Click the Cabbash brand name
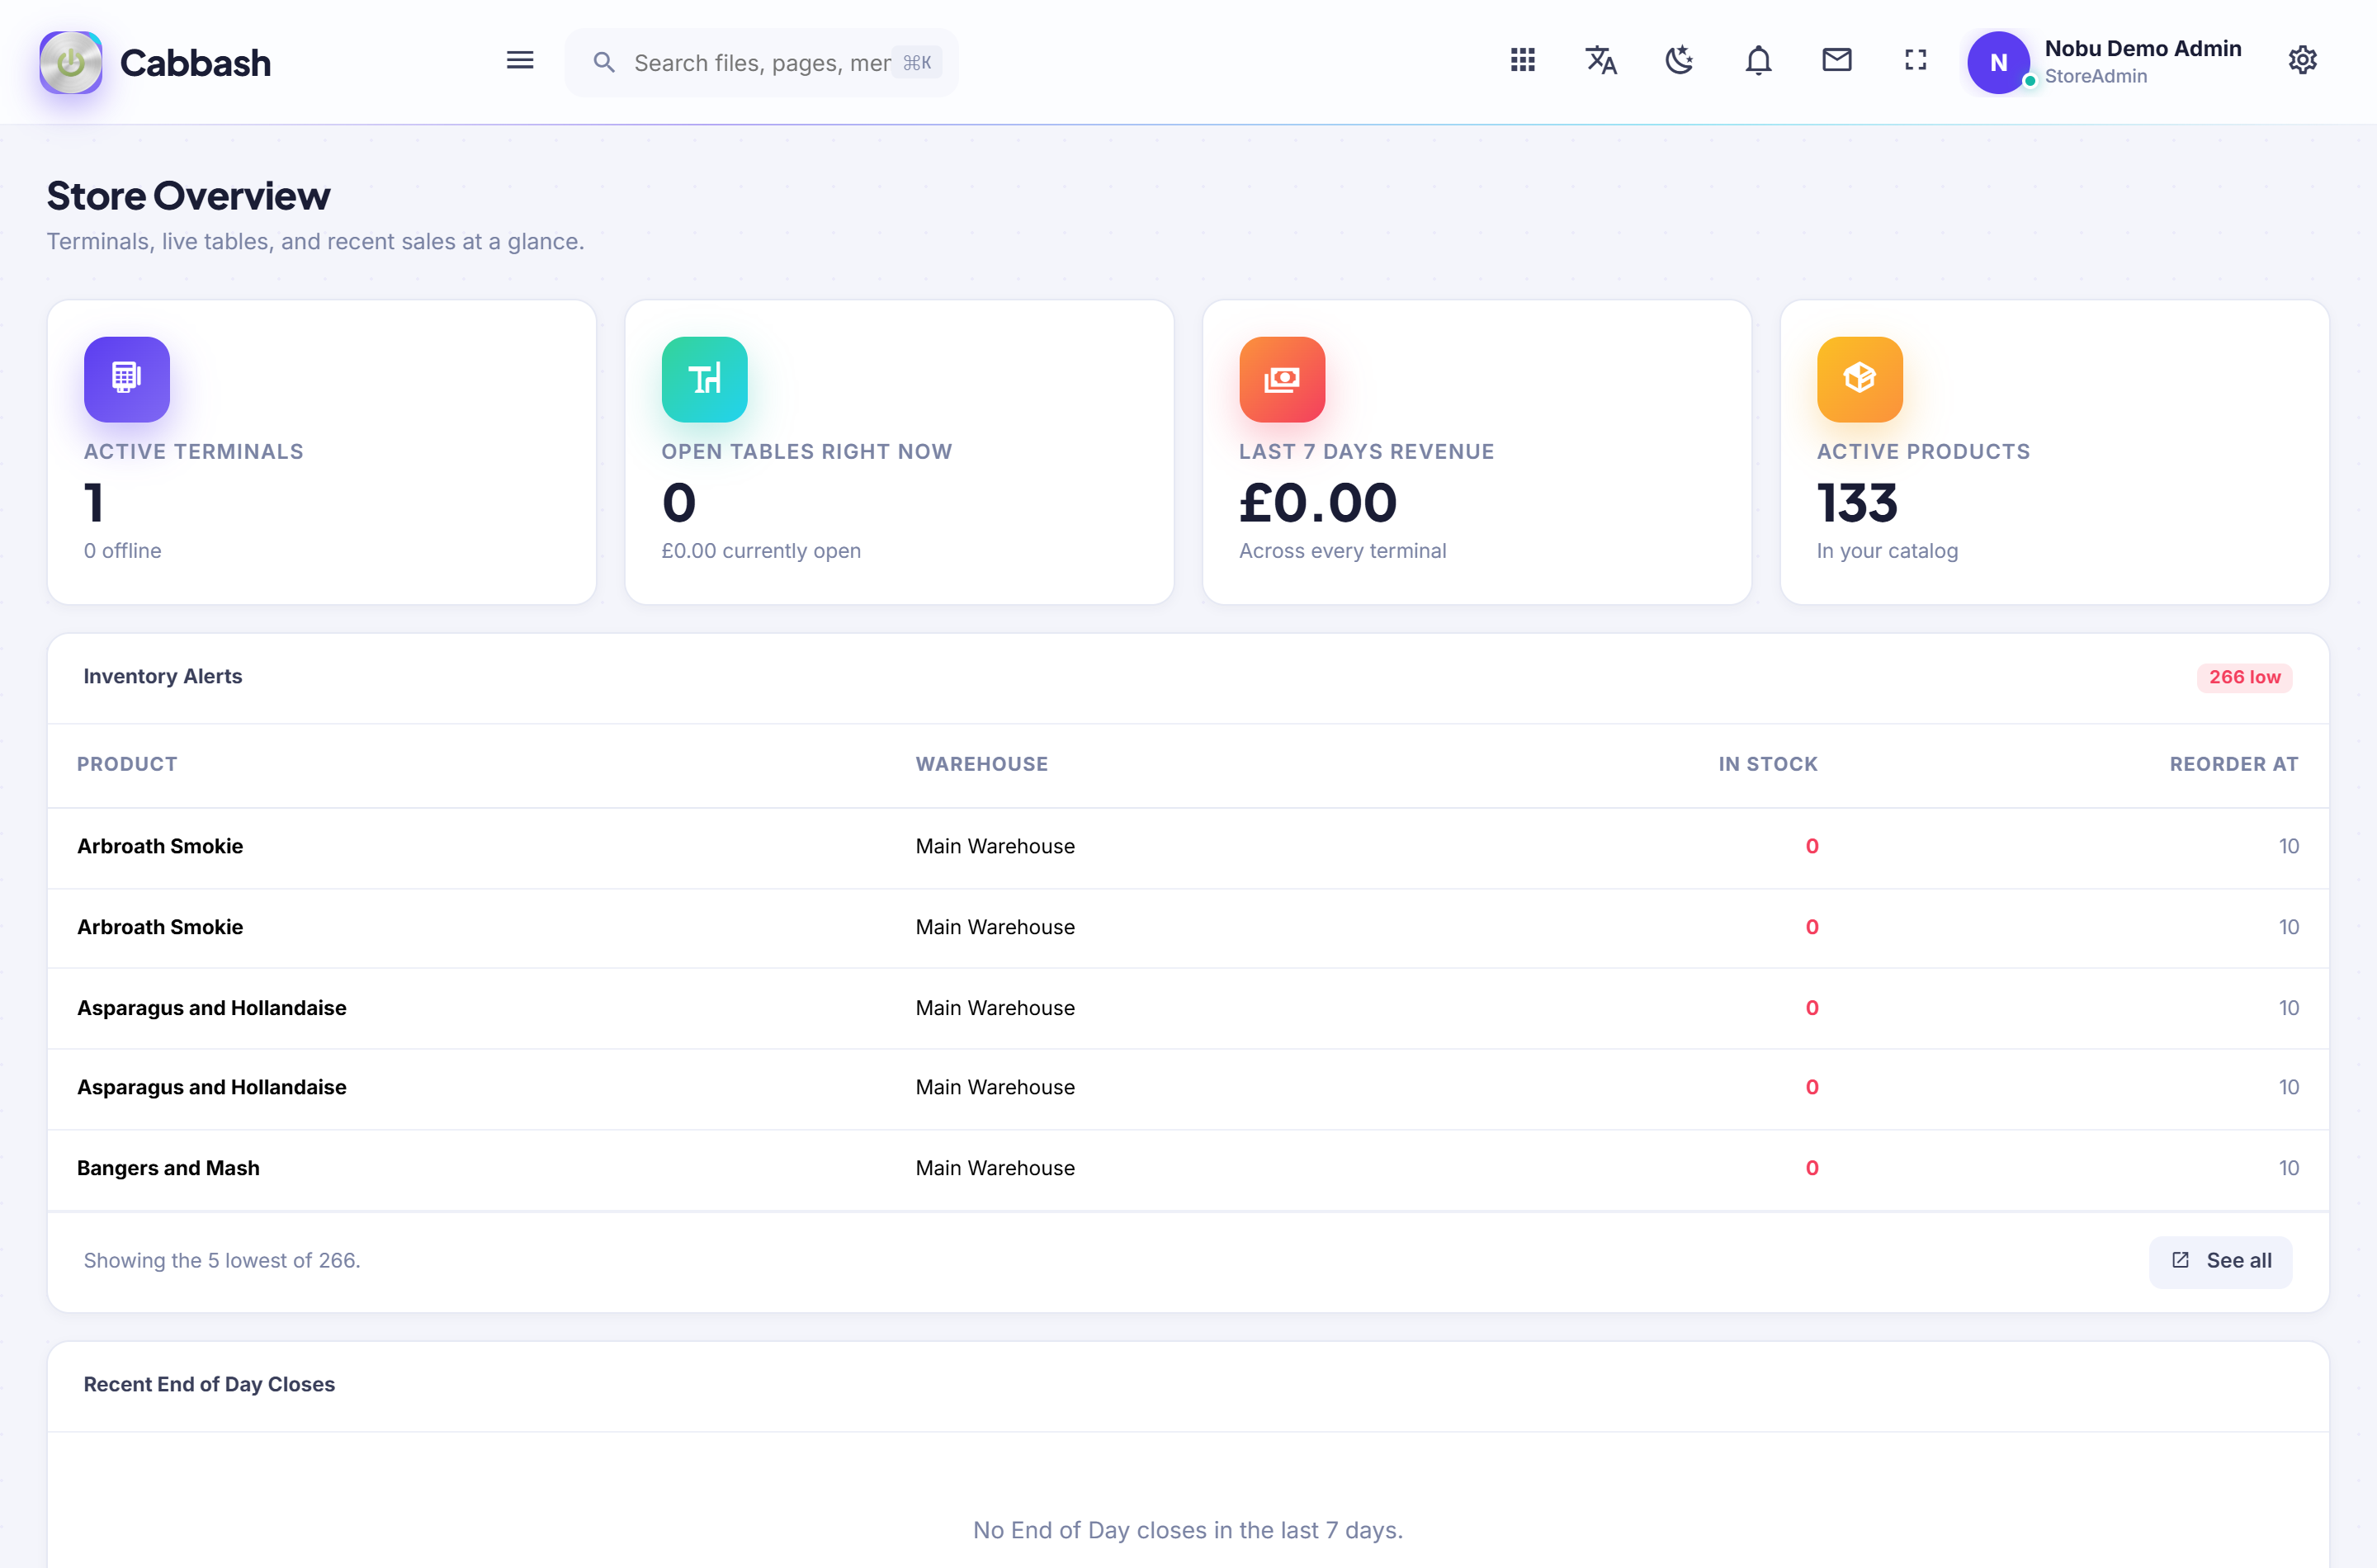2377x1568 pixels. click(195, 63)
